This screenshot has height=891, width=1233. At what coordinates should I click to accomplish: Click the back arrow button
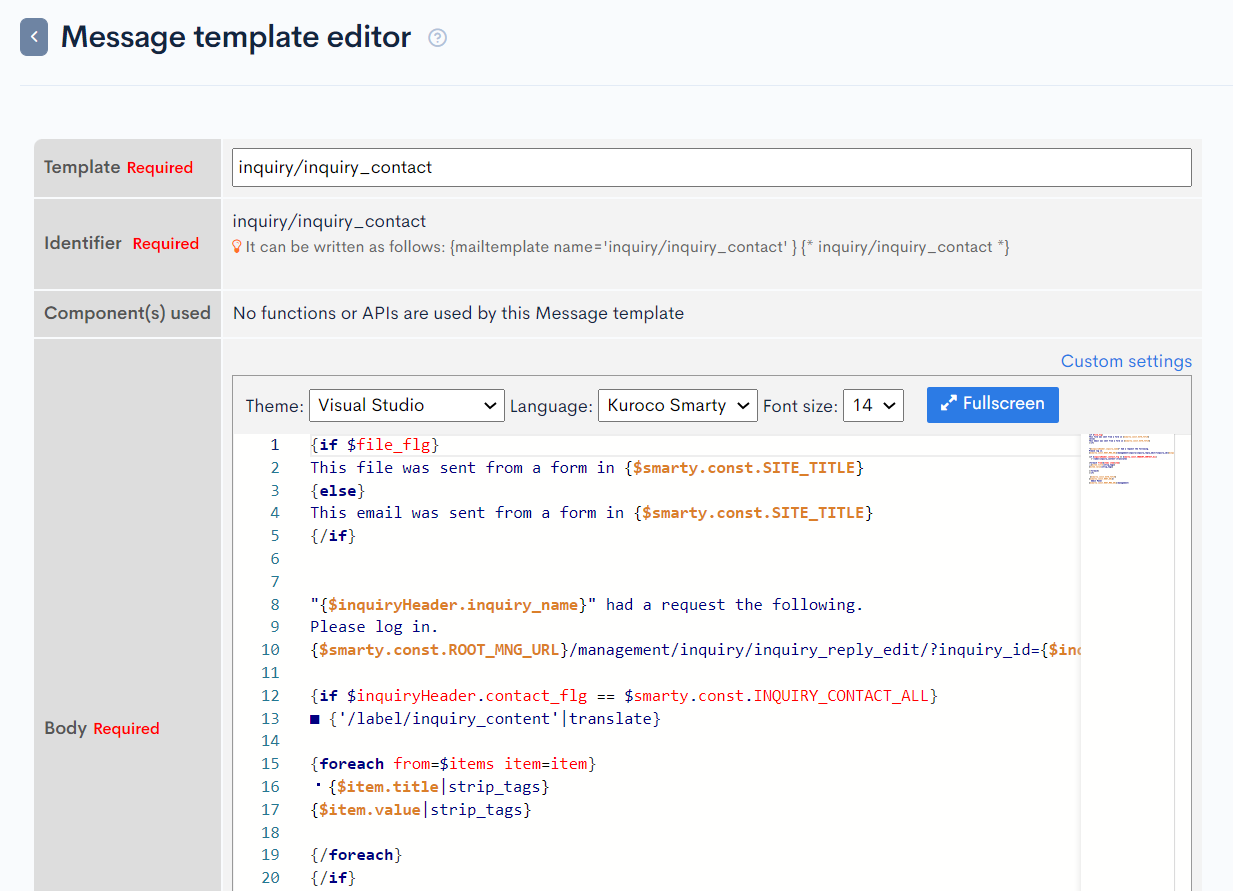[34, 37]
